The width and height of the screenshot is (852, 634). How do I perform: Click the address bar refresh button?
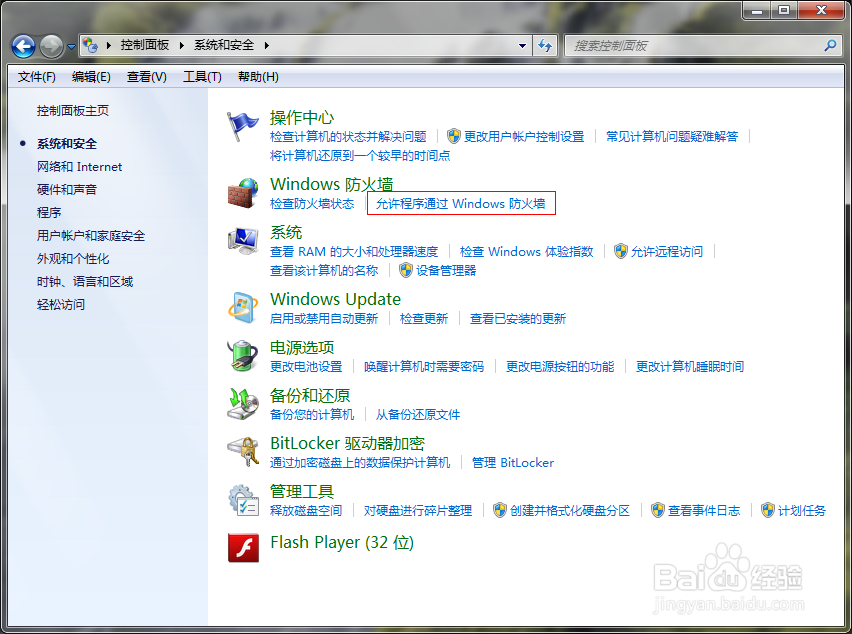[545, 46]
